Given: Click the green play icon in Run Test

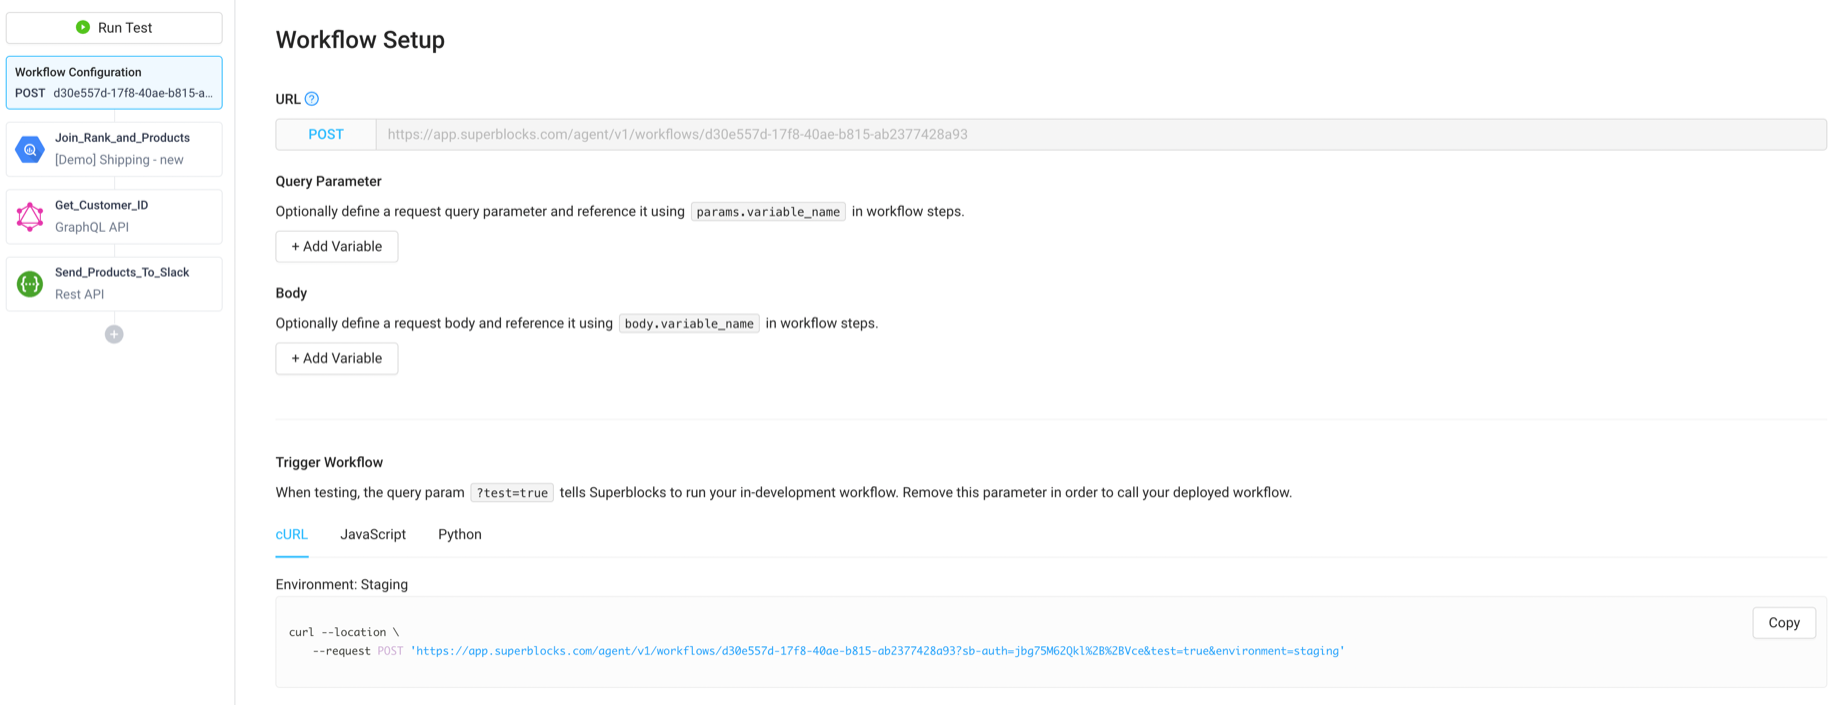Looking at the screenshot, I should pos(83,27).
